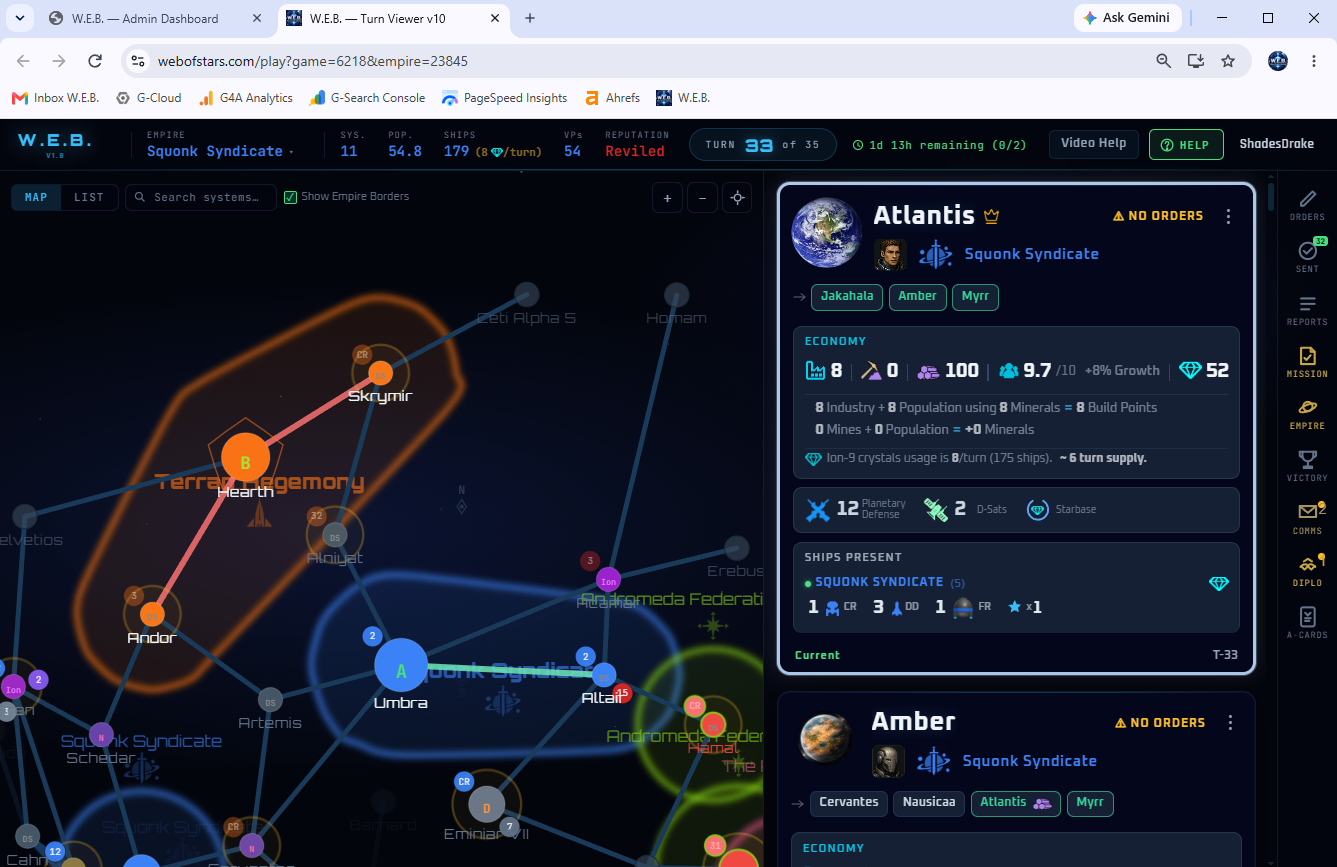
Task: Open the Orders sidebar panel
Action: 1307,204
